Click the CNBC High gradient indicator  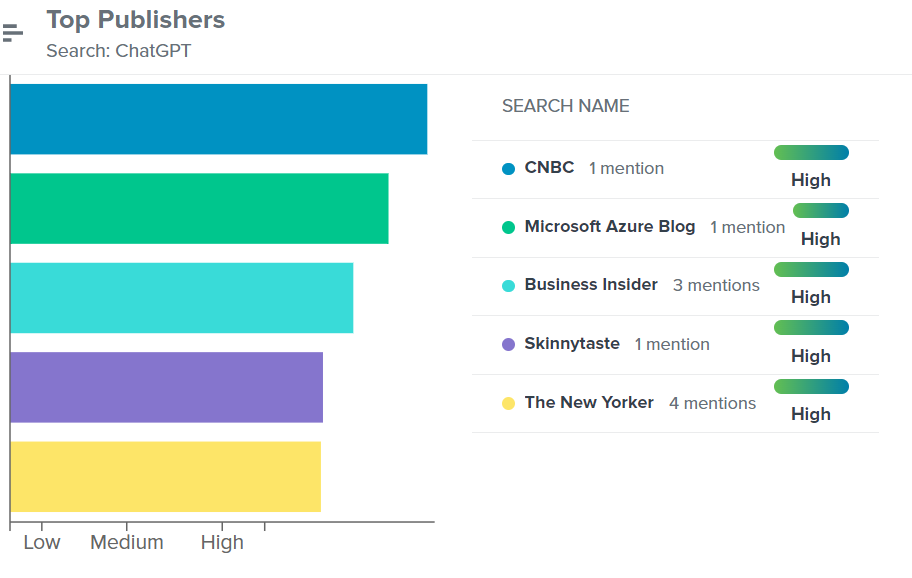811,153
